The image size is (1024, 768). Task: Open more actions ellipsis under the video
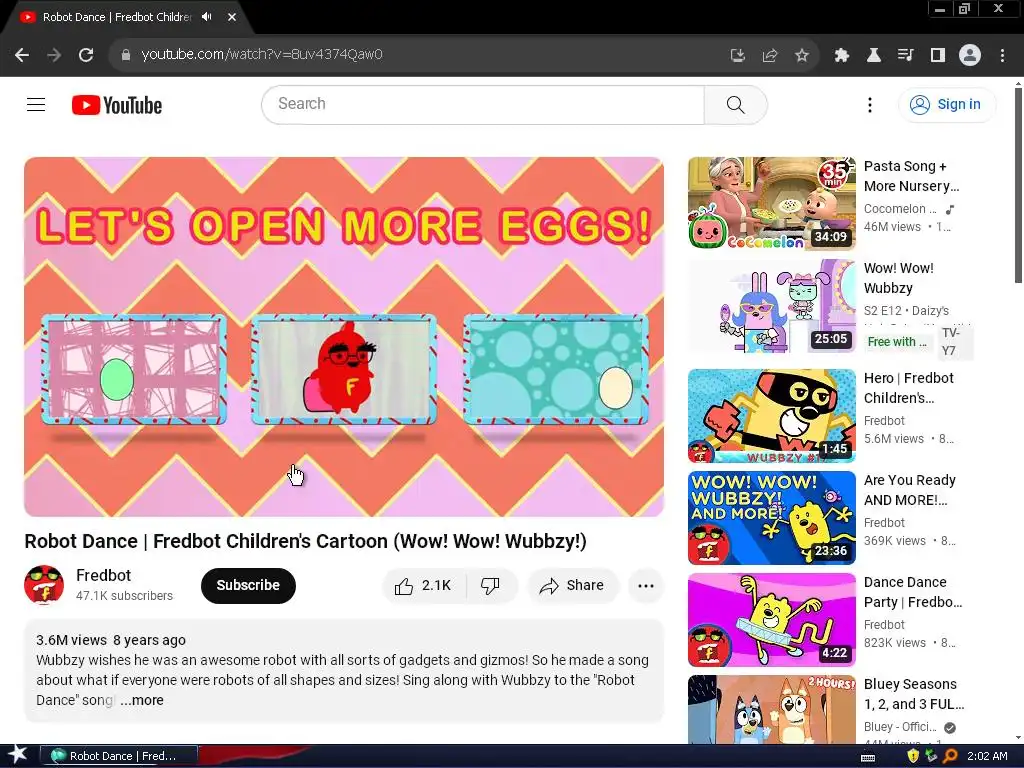(x=646, y=586)
